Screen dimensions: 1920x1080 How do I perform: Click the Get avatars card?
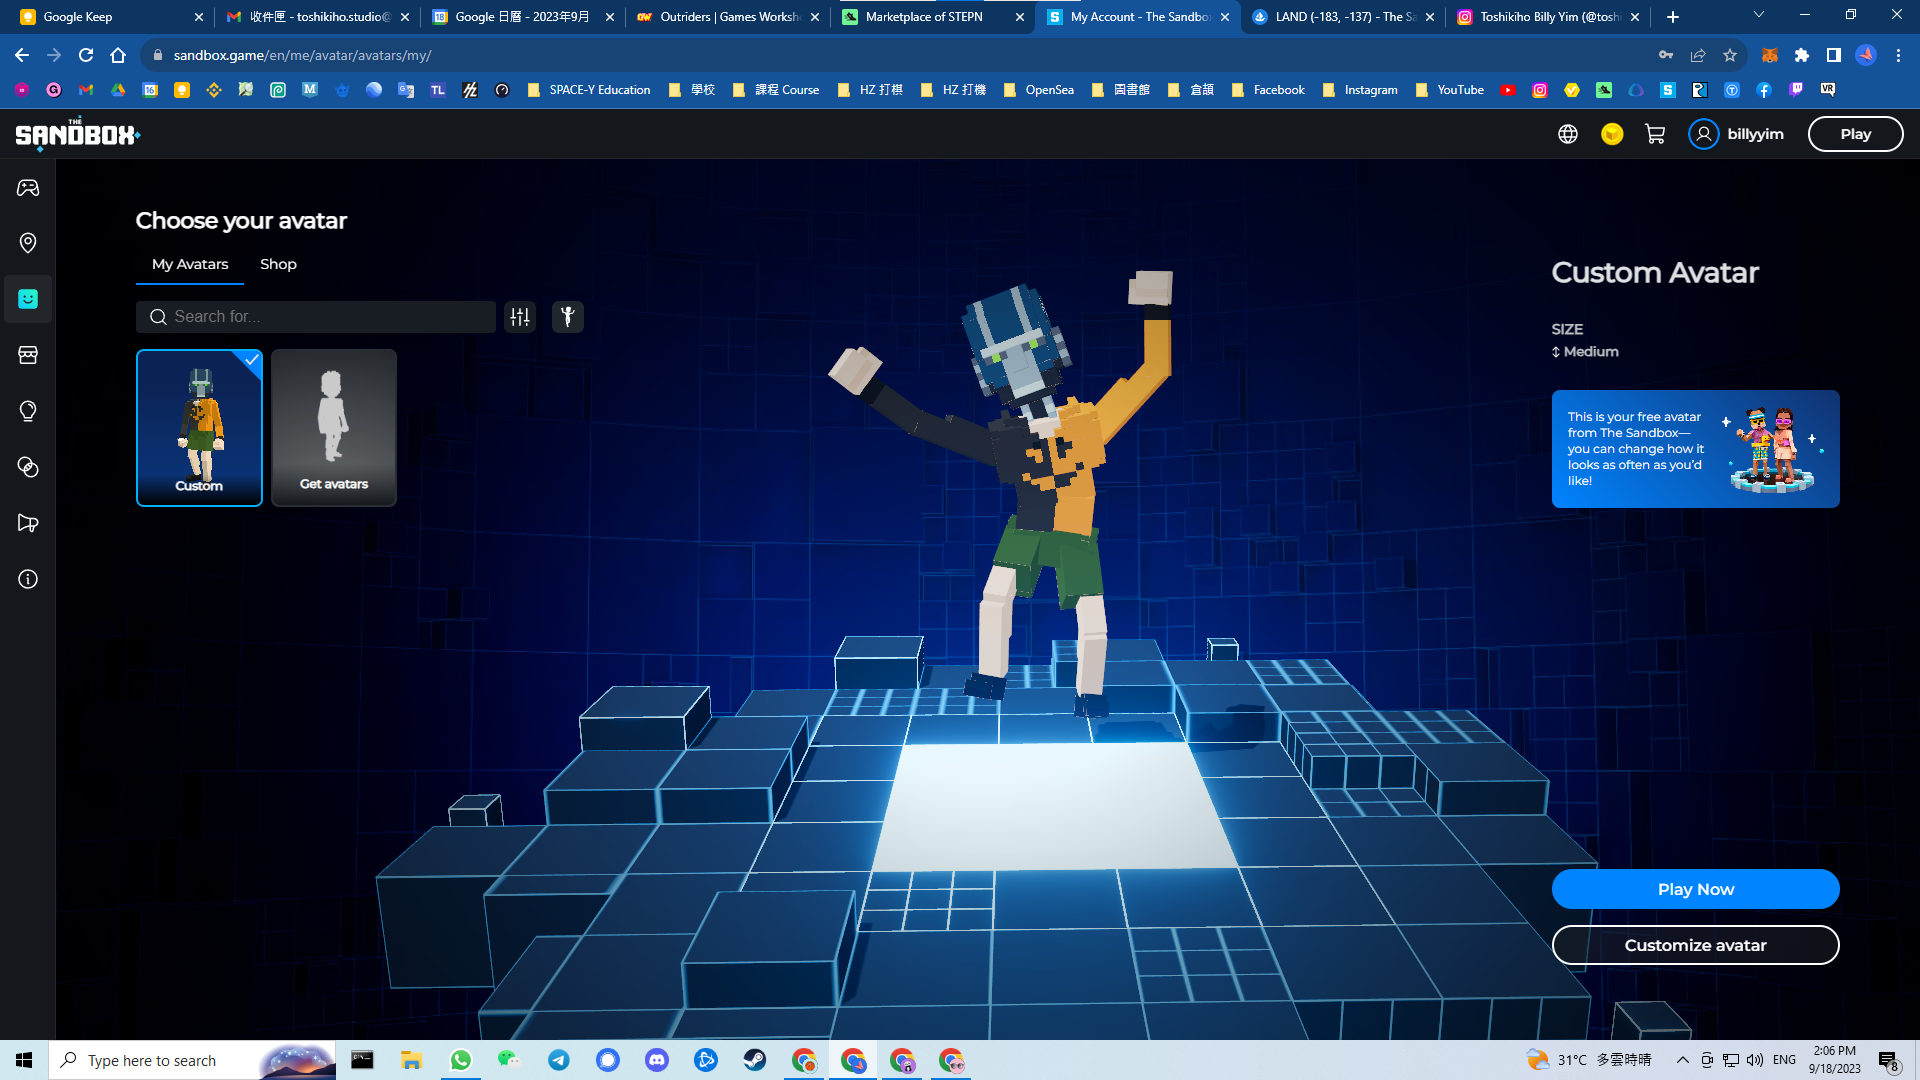click(x=334, y=428)
